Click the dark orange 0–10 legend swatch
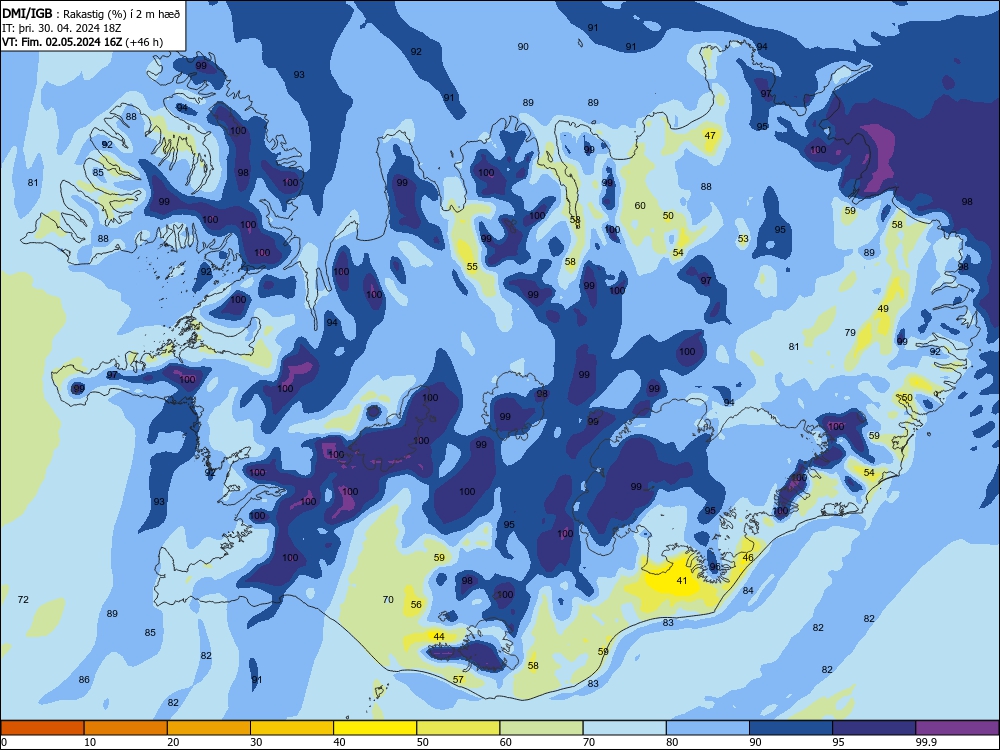Image resolution: width=1000 pixels, height=750 pixels. pos(42,728)
